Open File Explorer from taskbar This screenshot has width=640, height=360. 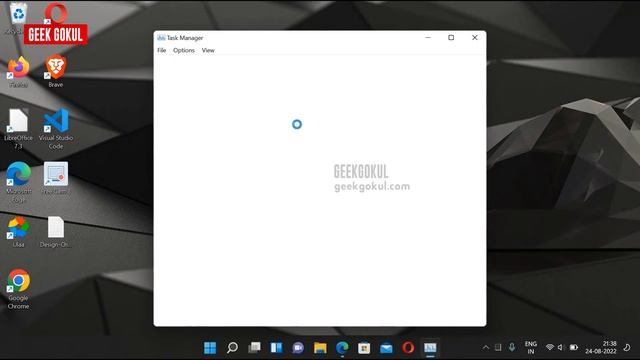click(320, 348)
